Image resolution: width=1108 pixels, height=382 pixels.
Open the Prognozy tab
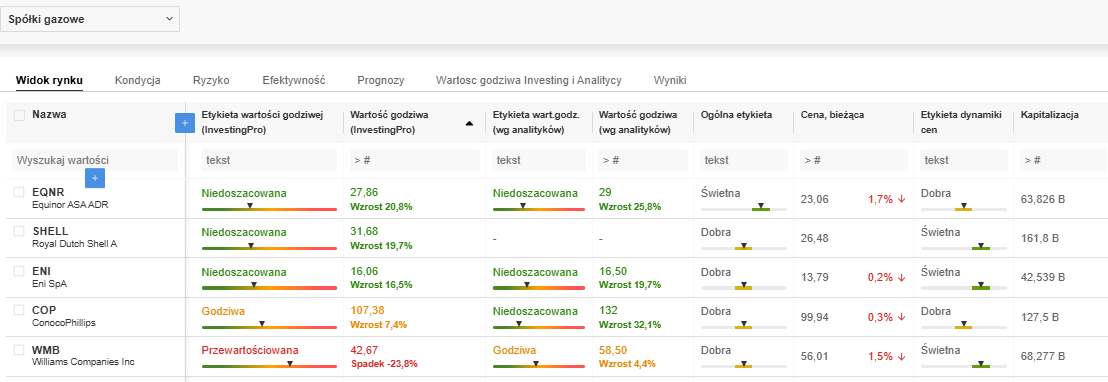[x=381, y=80]
